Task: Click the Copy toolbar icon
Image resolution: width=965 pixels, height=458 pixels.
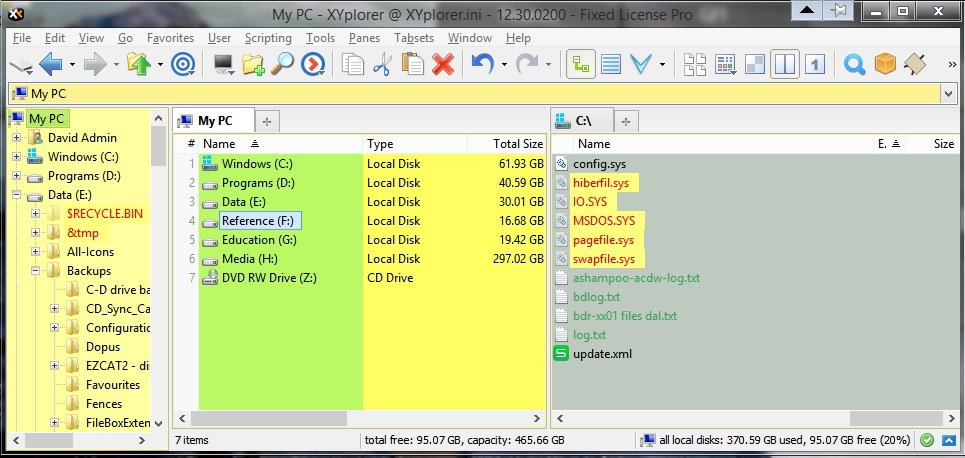Action: coord(352,65)
